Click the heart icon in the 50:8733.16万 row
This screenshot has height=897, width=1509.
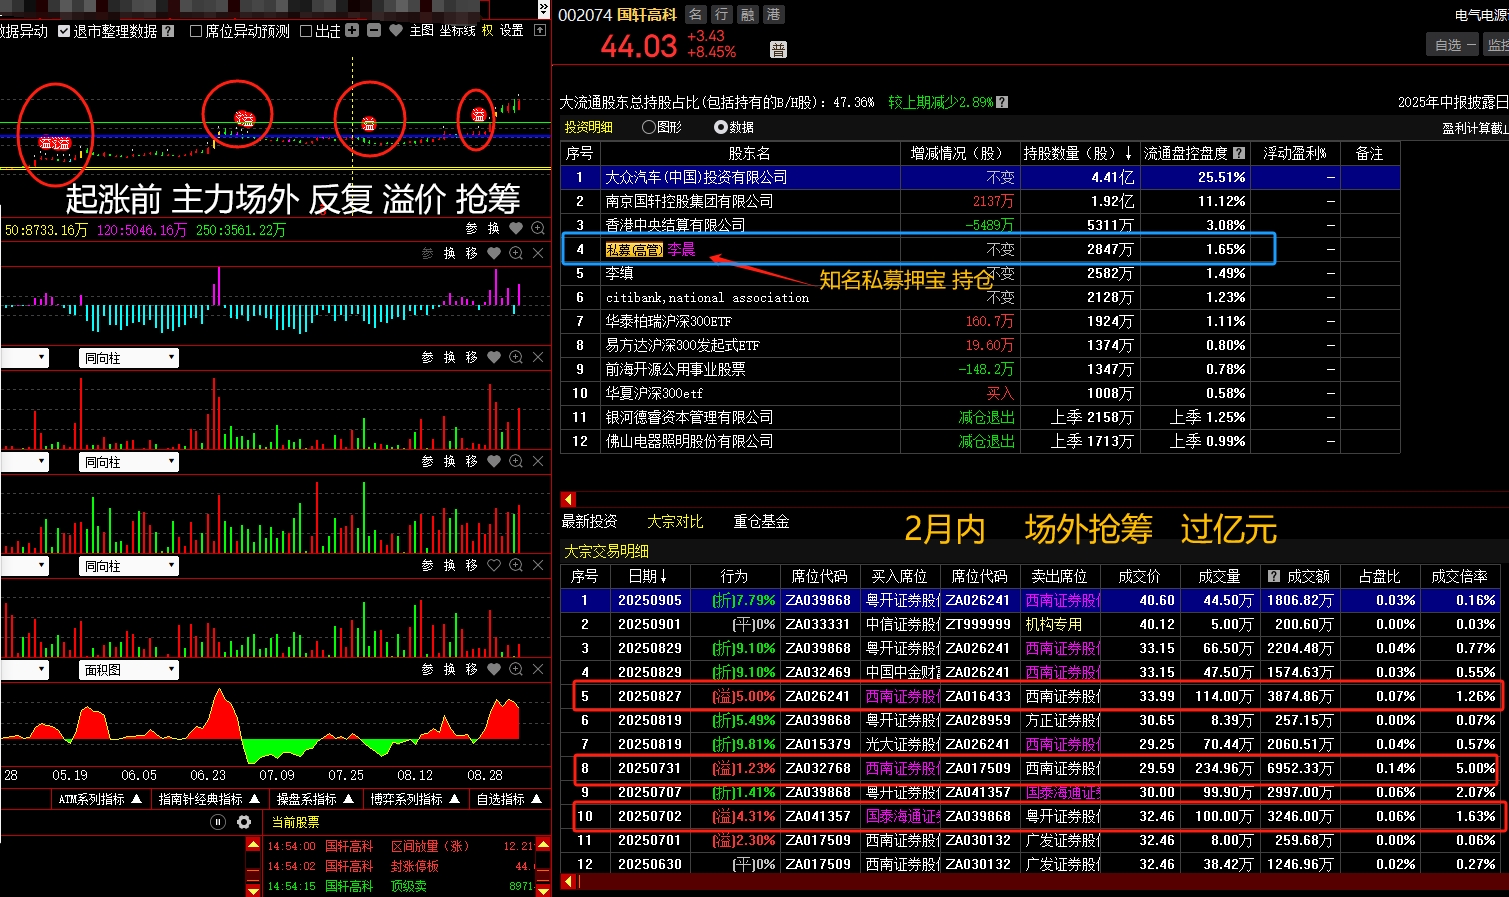[x=516, y=229]
